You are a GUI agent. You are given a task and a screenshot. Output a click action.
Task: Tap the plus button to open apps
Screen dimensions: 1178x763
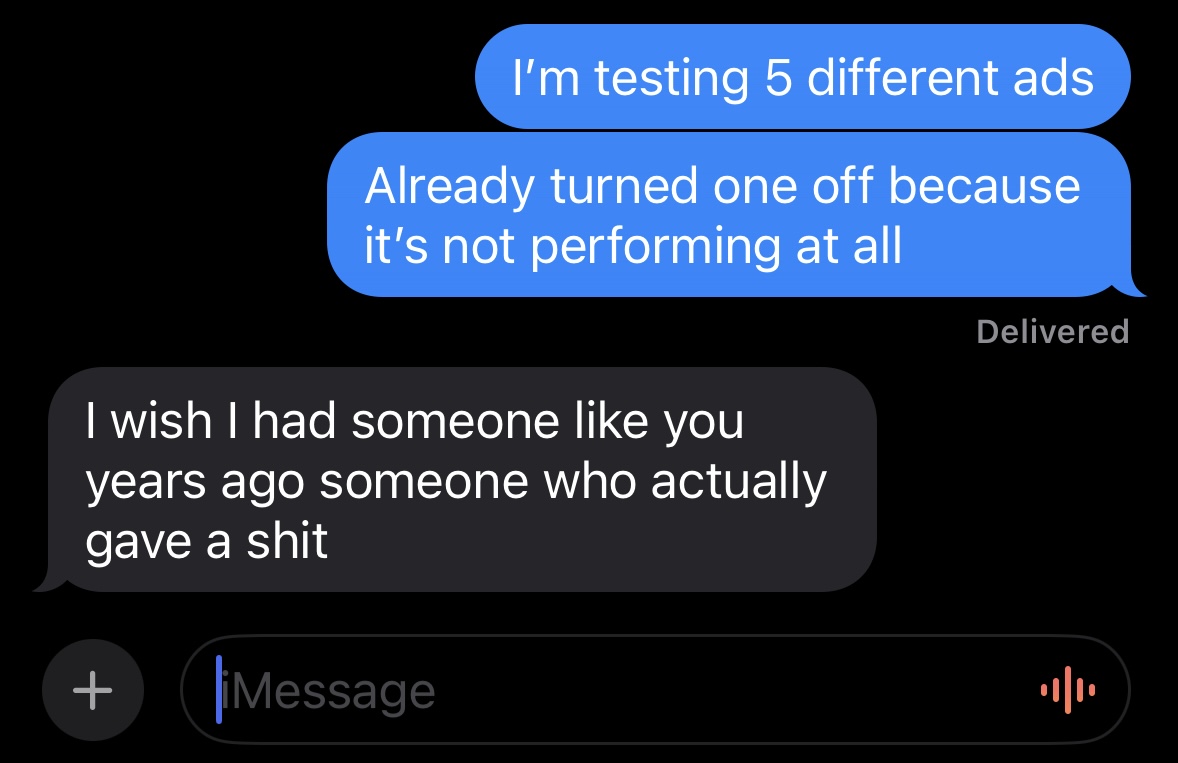93,689
